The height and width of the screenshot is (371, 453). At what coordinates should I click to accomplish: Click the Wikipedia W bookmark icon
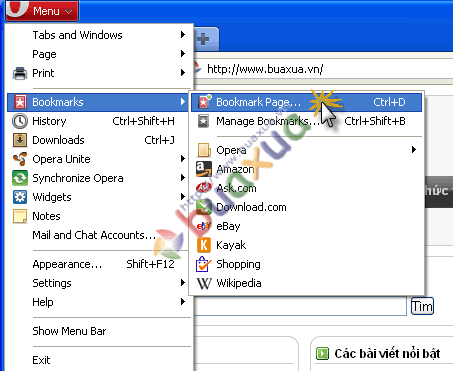point(204,283)
